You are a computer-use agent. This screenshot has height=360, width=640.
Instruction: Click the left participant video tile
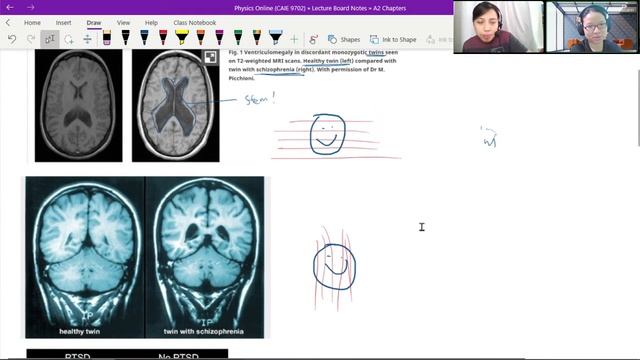pos(499,27)
